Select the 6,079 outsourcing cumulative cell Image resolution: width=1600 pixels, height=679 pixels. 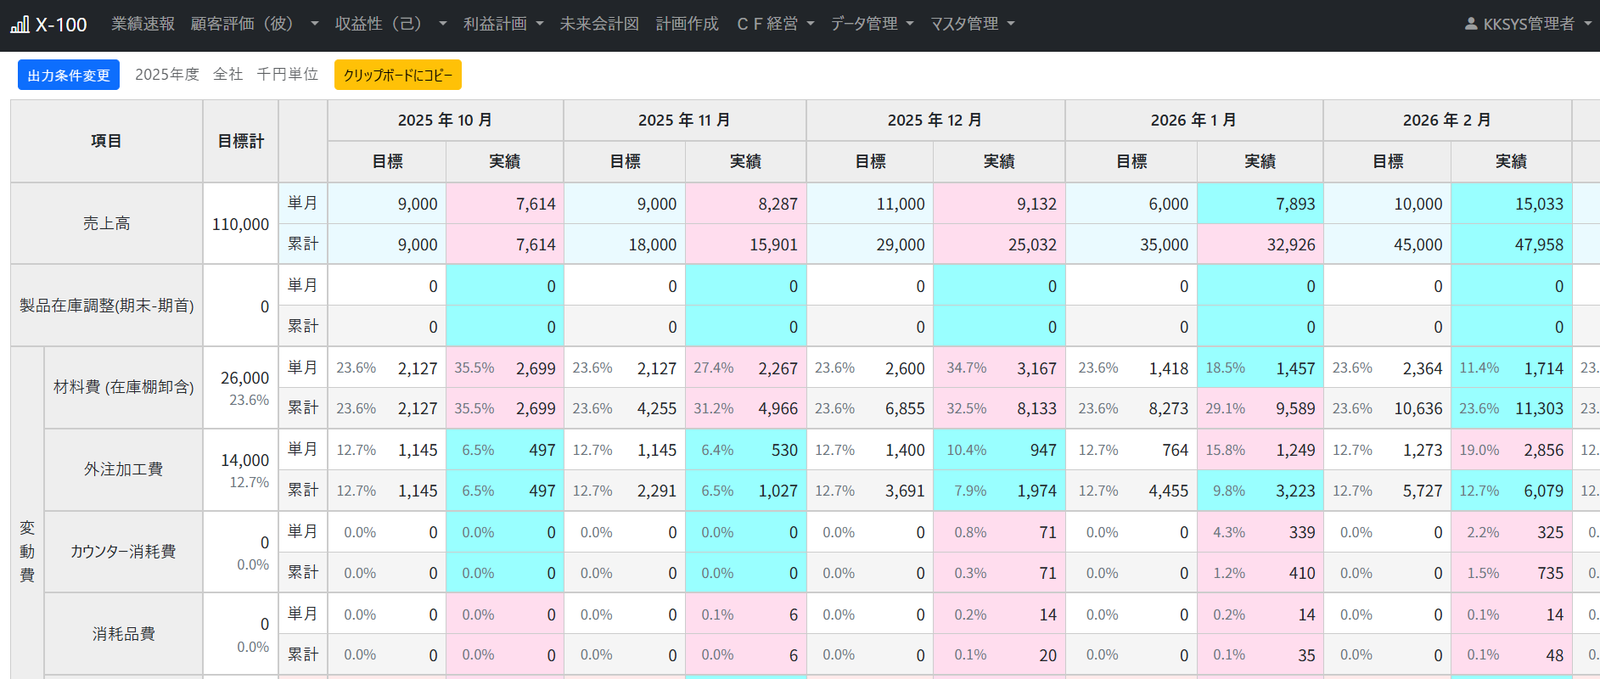pos(1511,491)
